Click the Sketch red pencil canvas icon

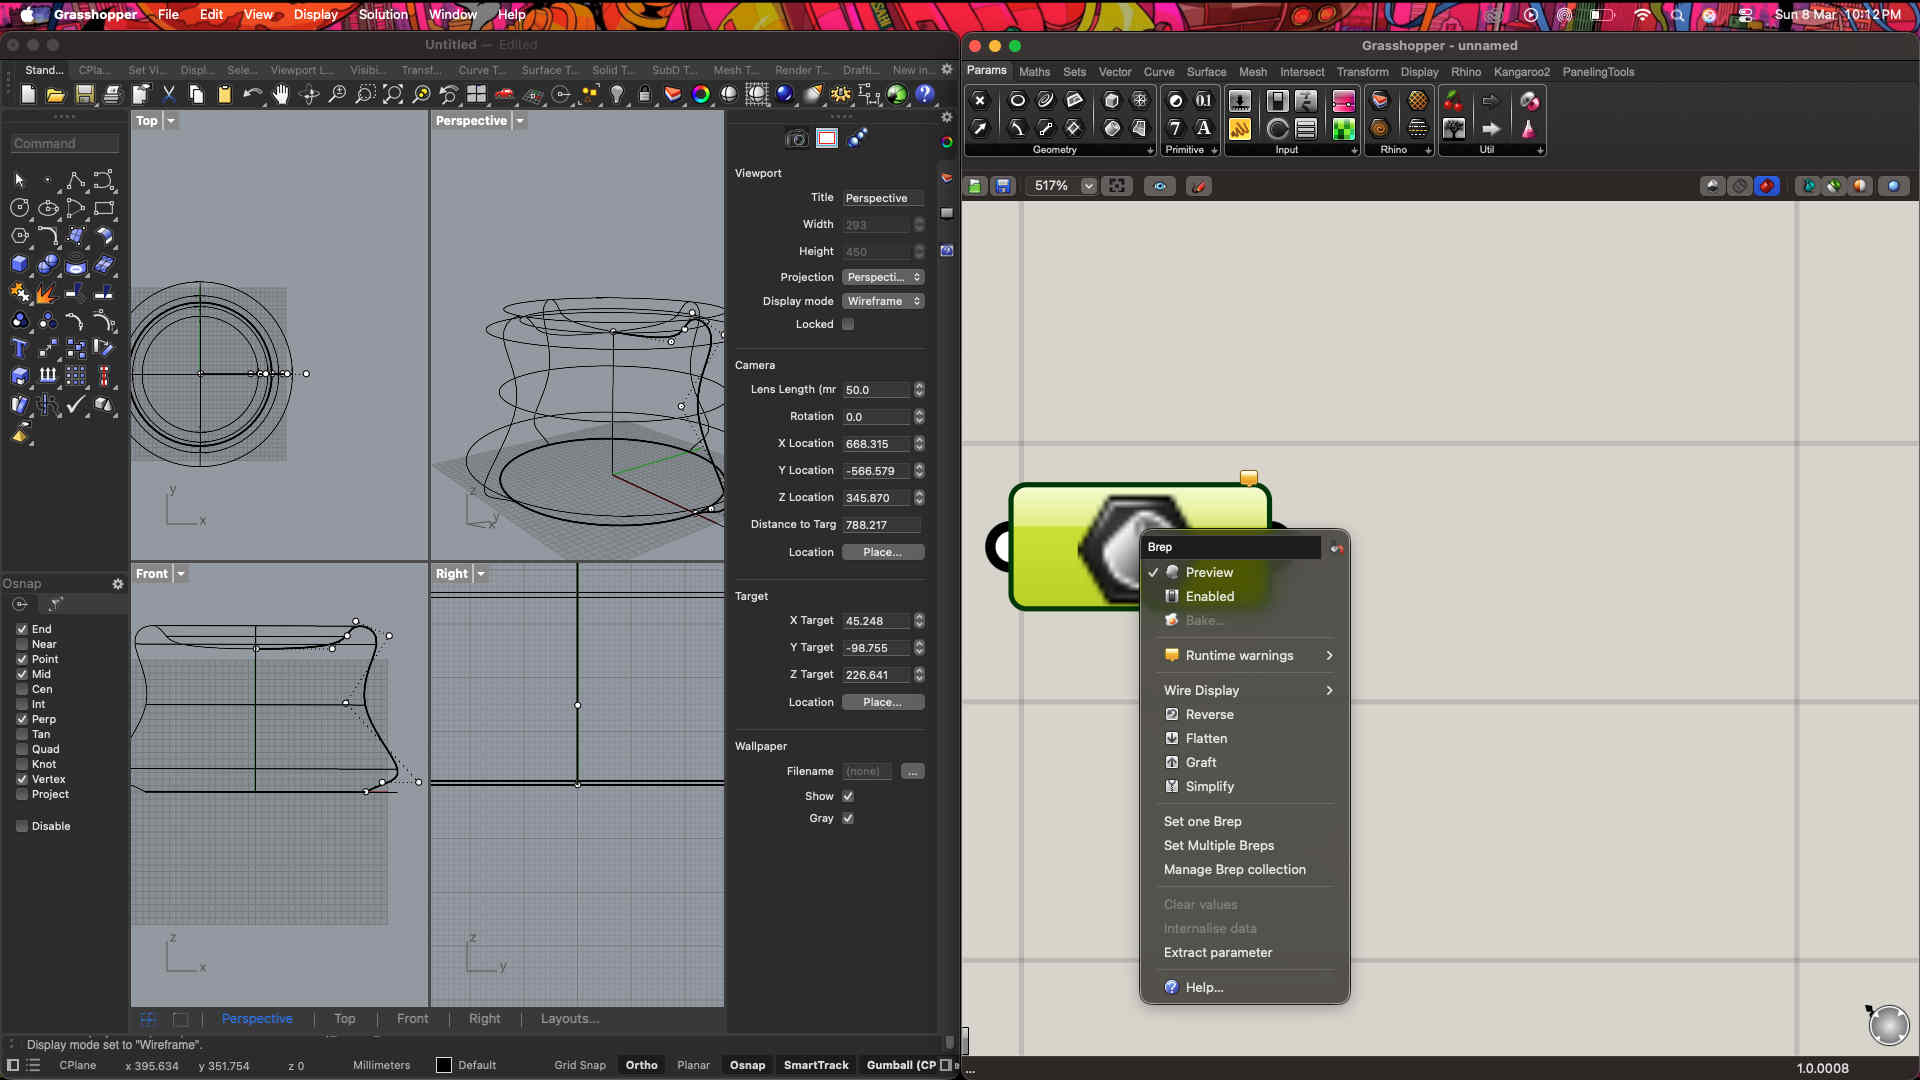[x=1199, y=186]
